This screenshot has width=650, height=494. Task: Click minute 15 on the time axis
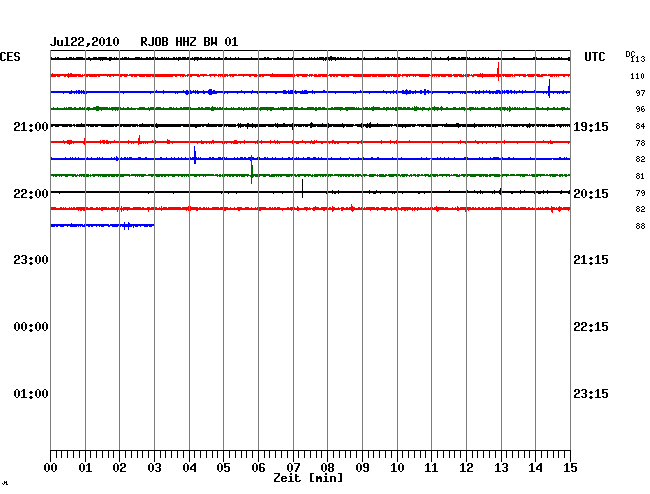570,468
